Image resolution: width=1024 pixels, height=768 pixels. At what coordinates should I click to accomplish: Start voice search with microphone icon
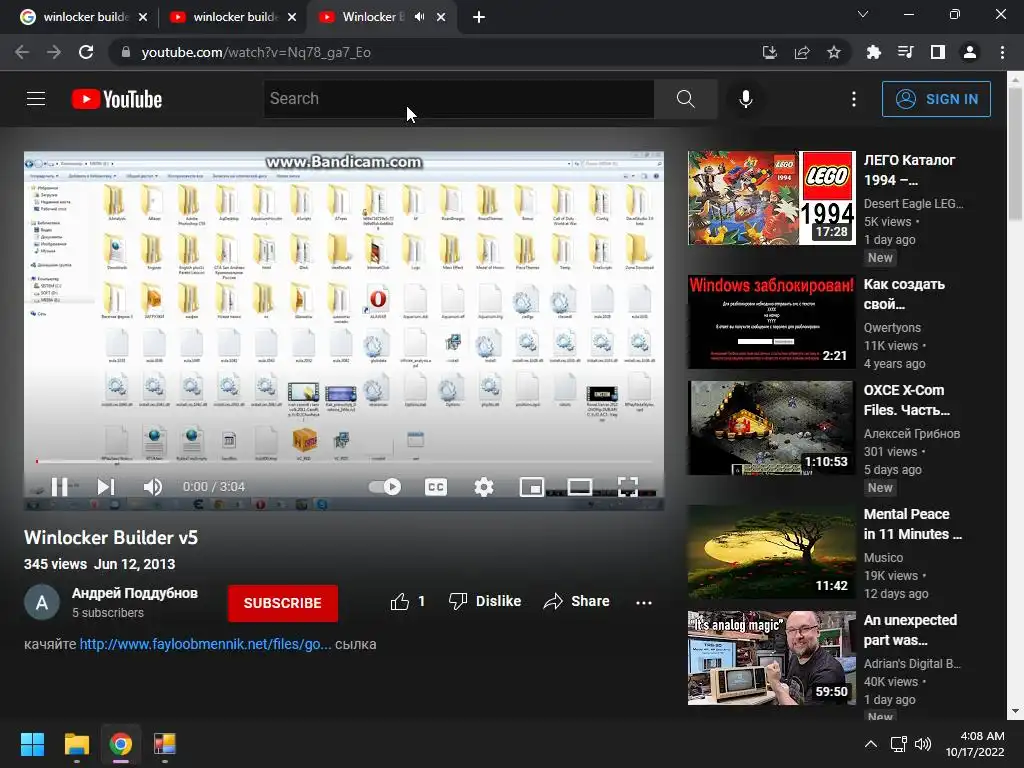tap(746, 99)
